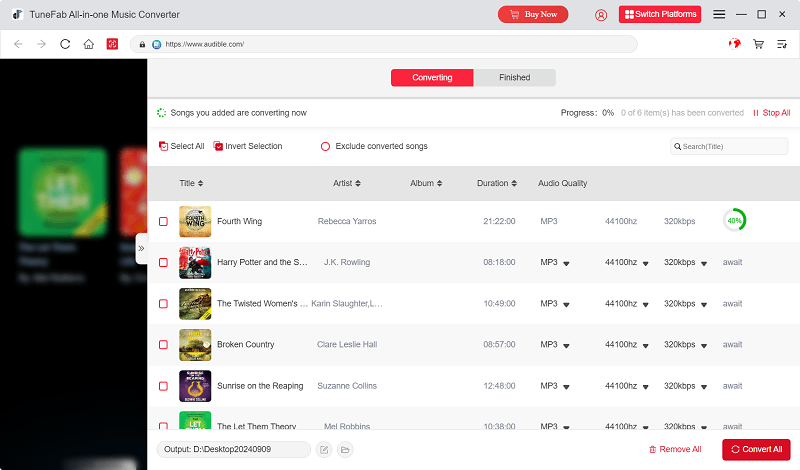Open format dropdown for Twisted Women's
Screen dimensions: 800x470
tap(566, 305)
